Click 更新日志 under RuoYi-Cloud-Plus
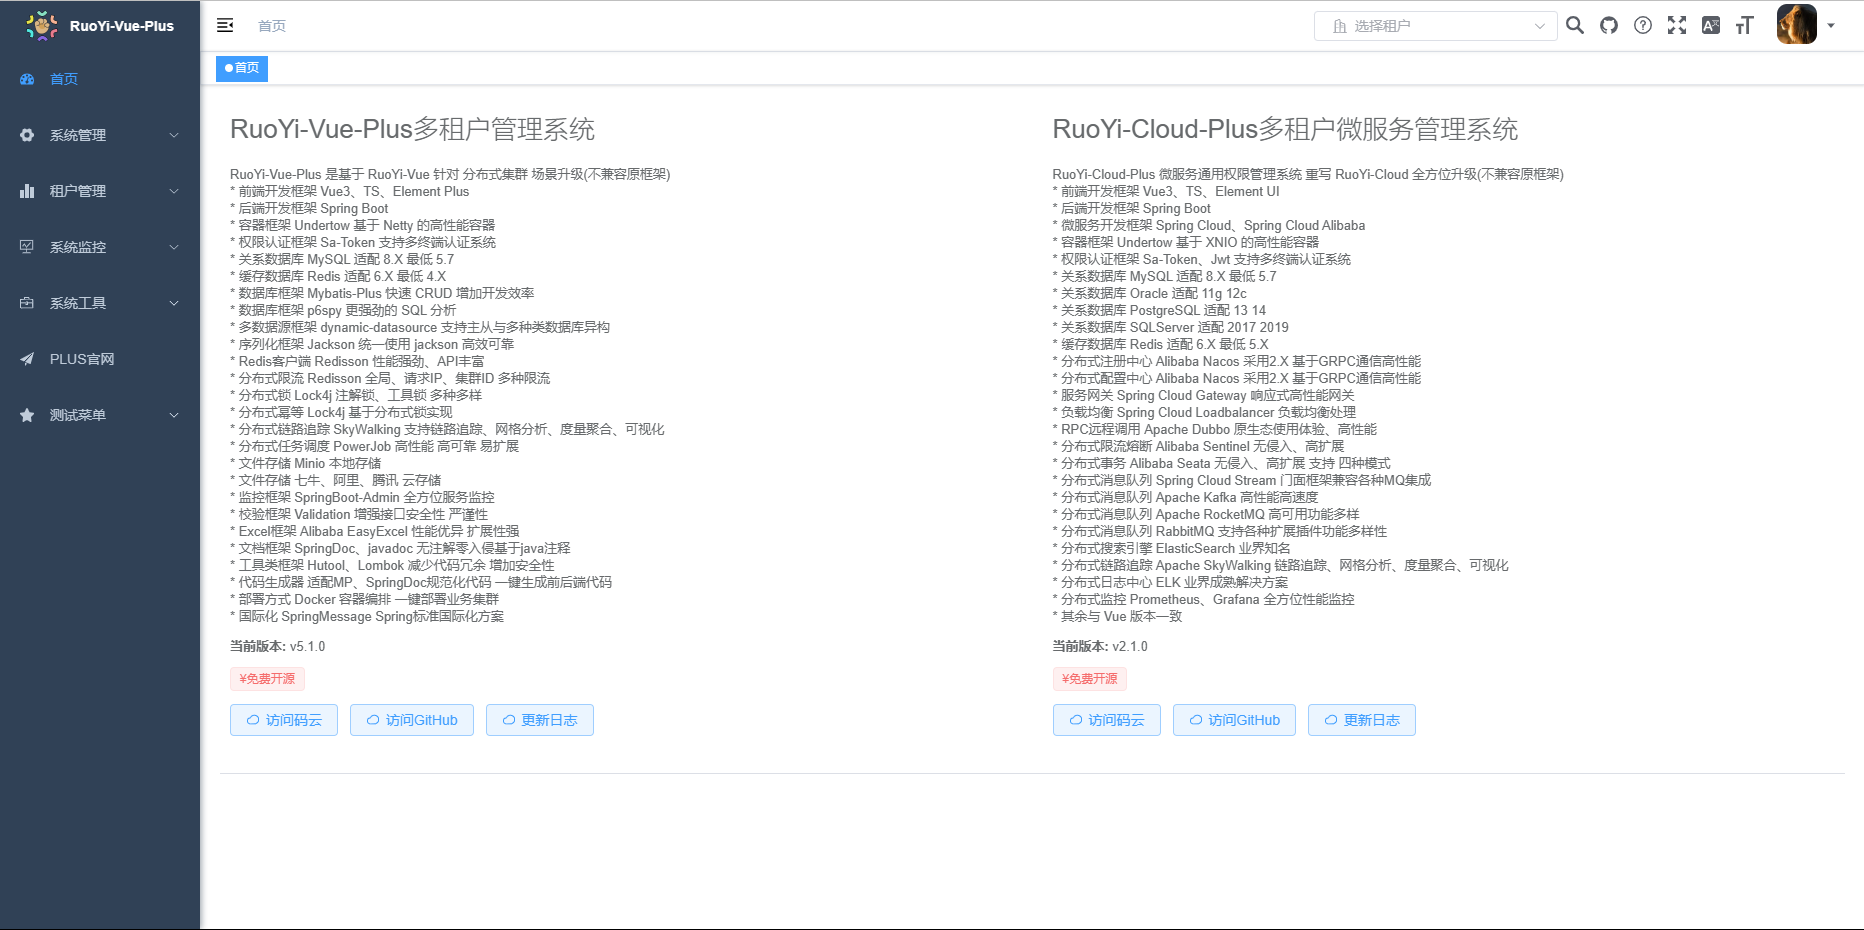The image size is (1864, 930). pyautogui.click(x=1362, y=720)
